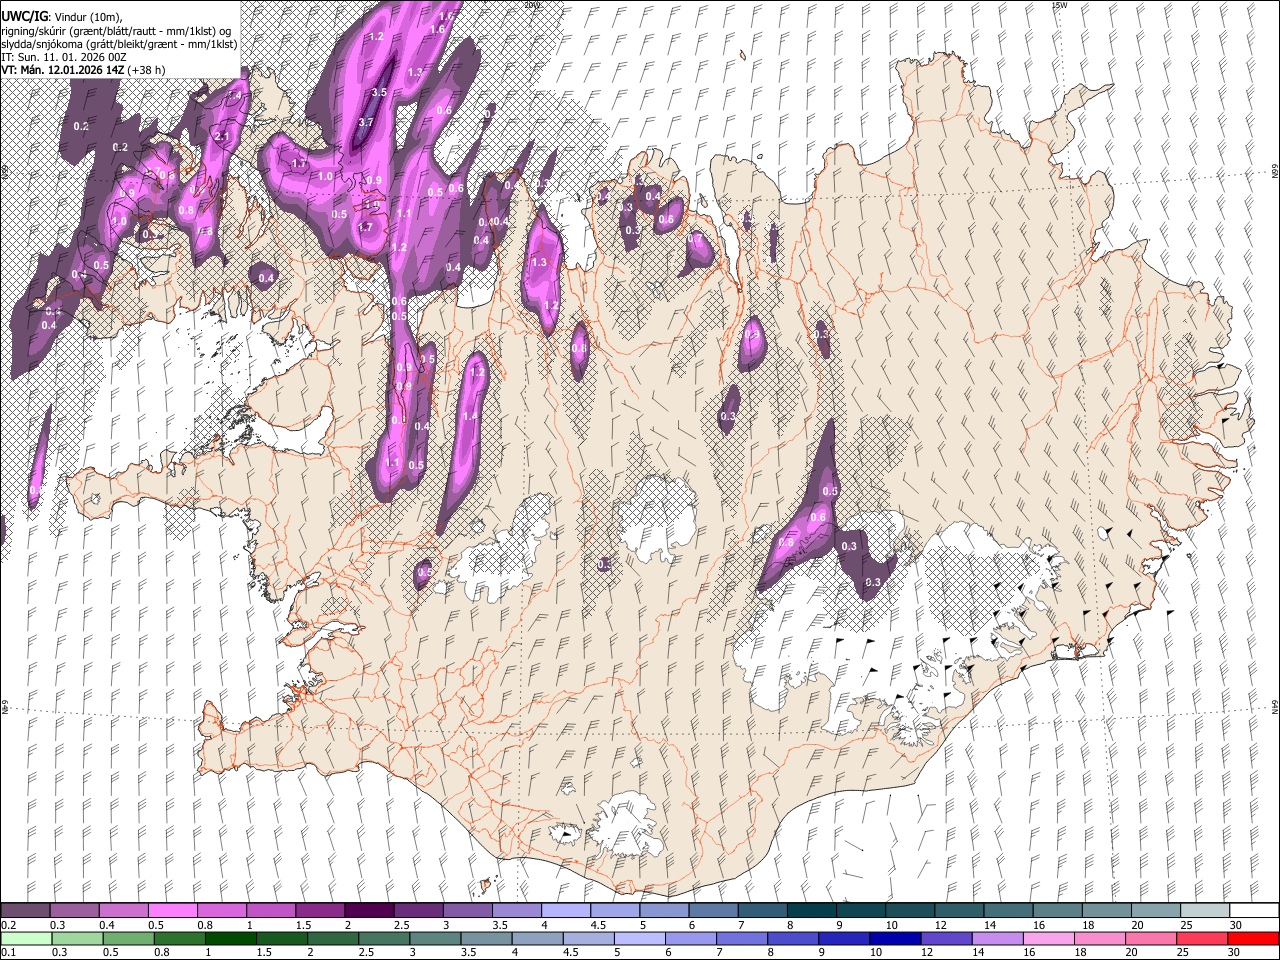This screenshot has height=960, width=1280.
Task: Click the '(+38 h)' forecast offset
Action: point(147,70)
